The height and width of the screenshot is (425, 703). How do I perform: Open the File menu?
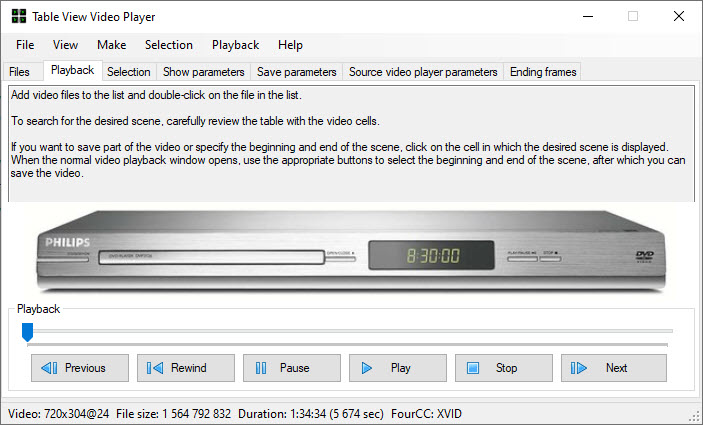[x=25, y=45]
